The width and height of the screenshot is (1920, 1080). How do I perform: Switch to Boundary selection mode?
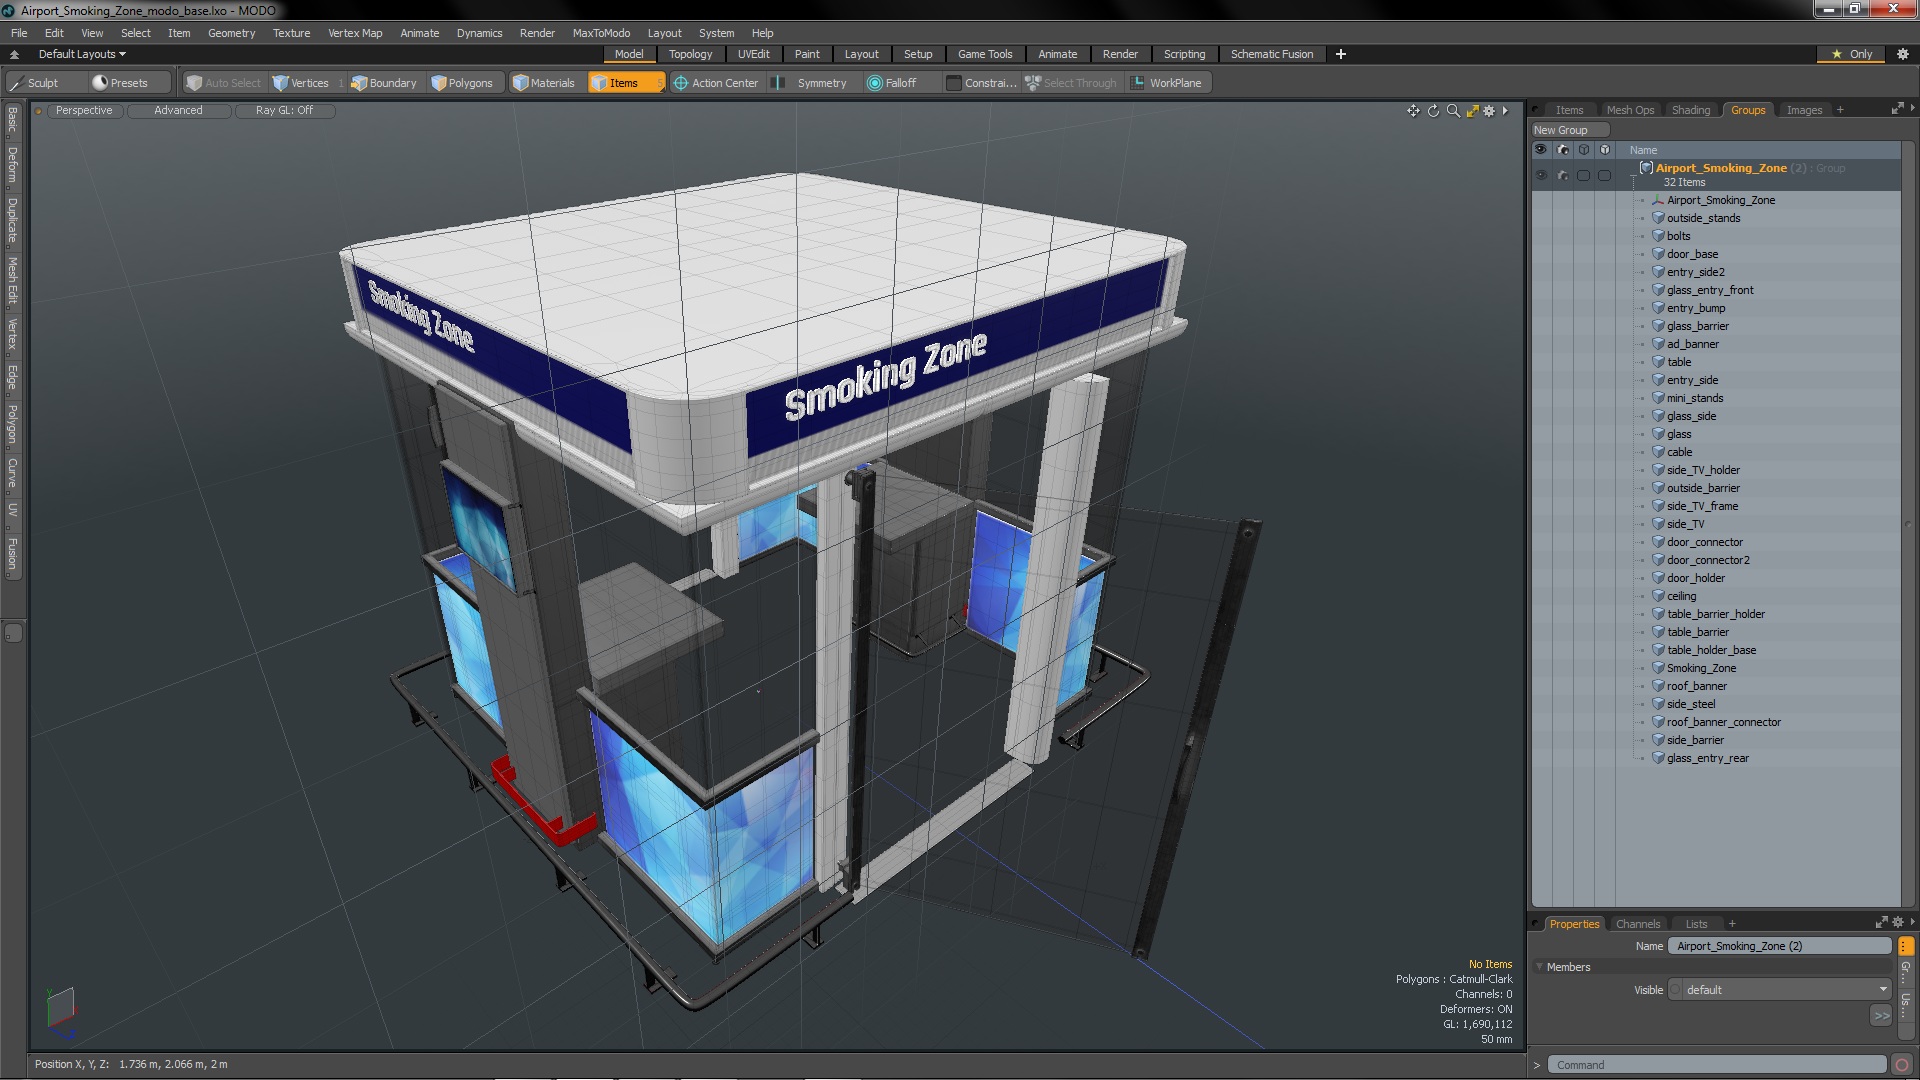coord(384,83)
